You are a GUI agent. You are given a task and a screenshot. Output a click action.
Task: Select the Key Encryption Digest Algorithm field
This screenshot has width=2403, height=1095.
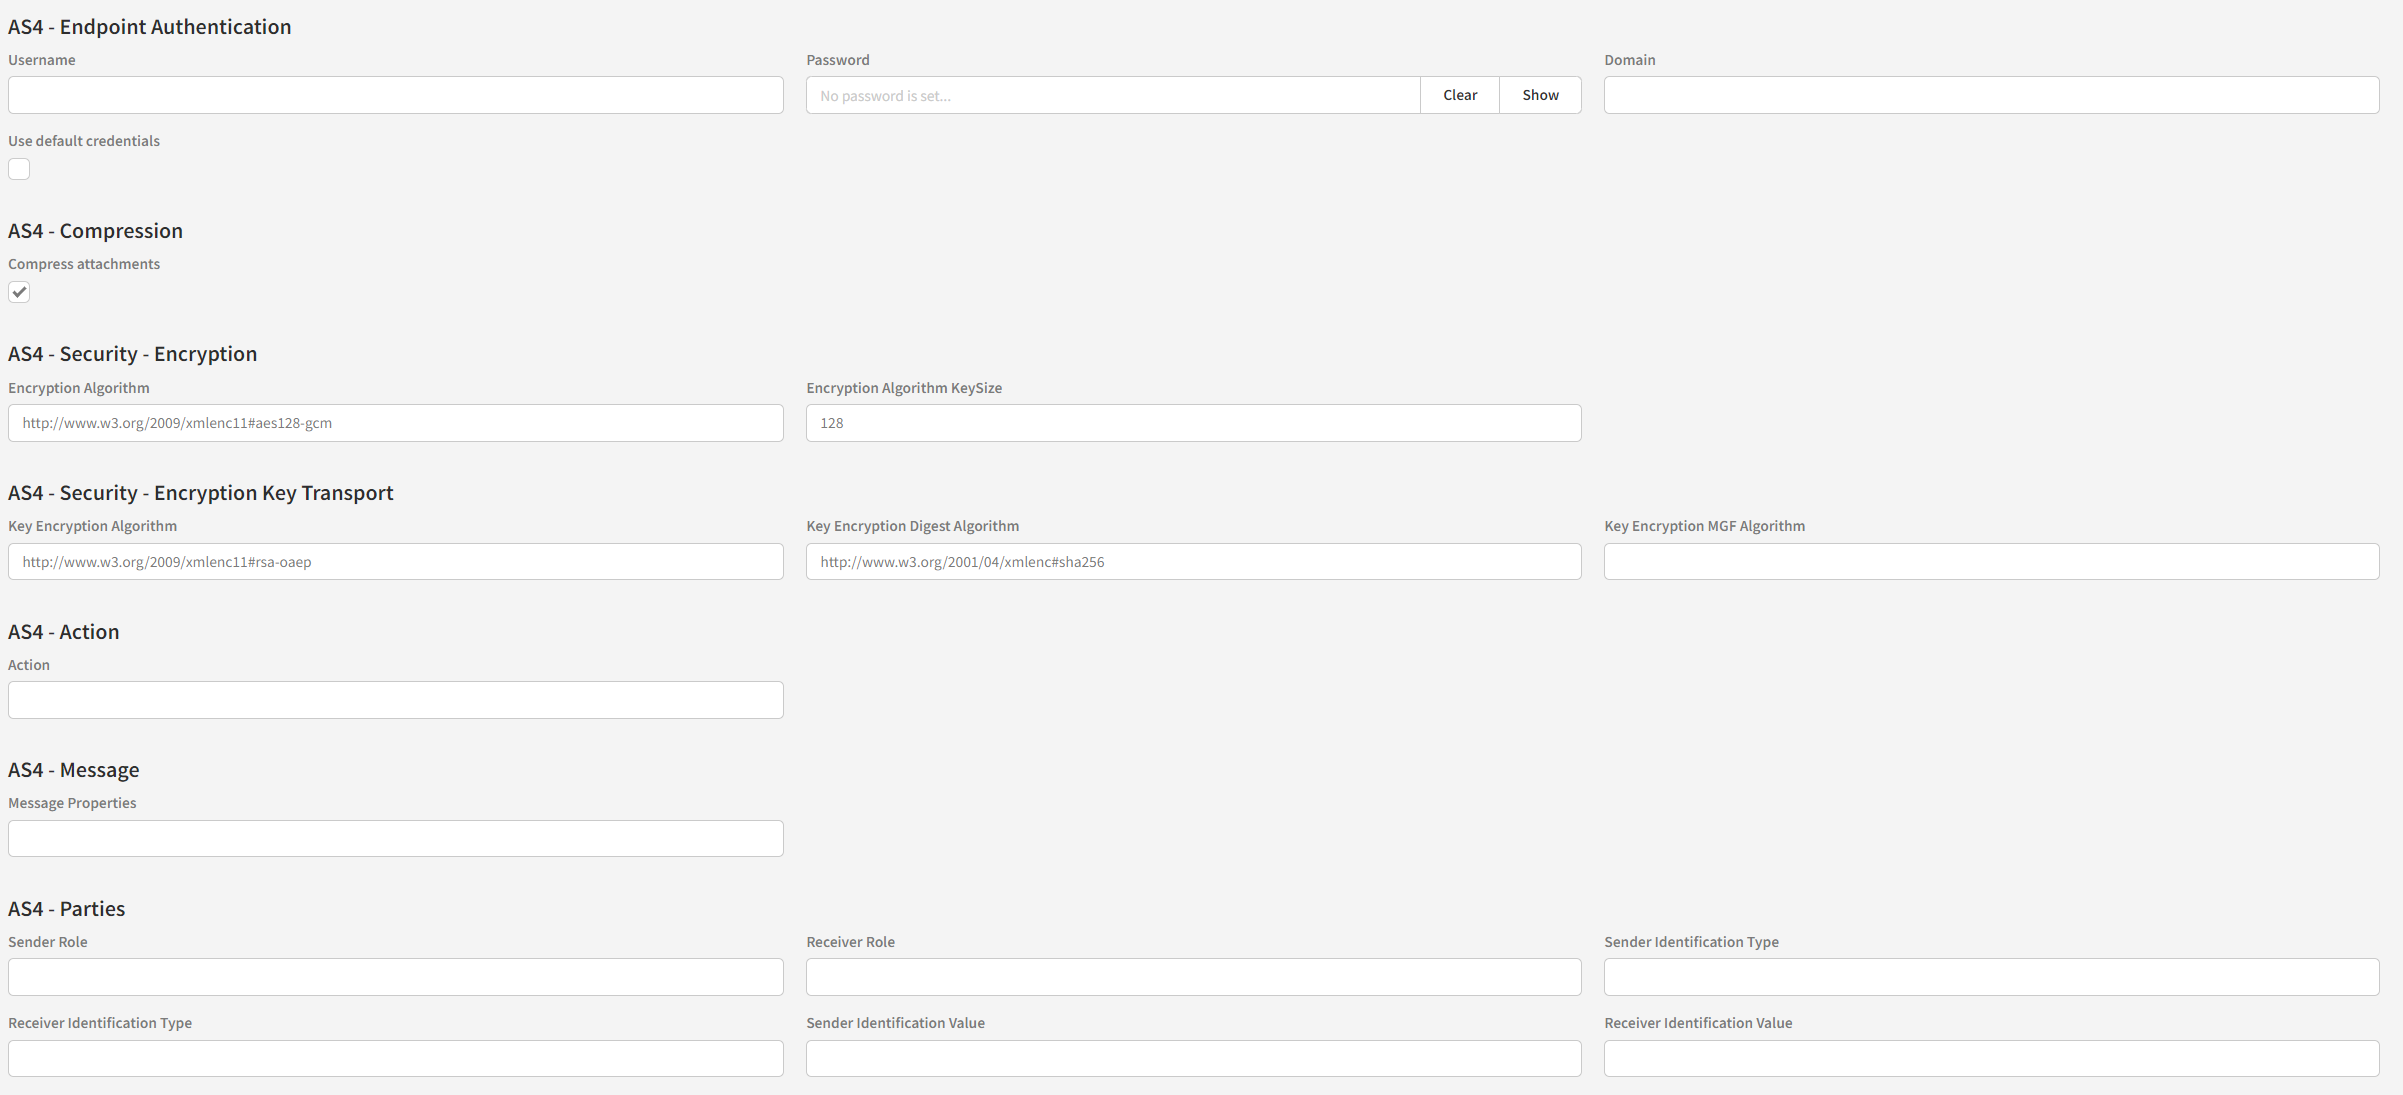[x=1193, y=562]
